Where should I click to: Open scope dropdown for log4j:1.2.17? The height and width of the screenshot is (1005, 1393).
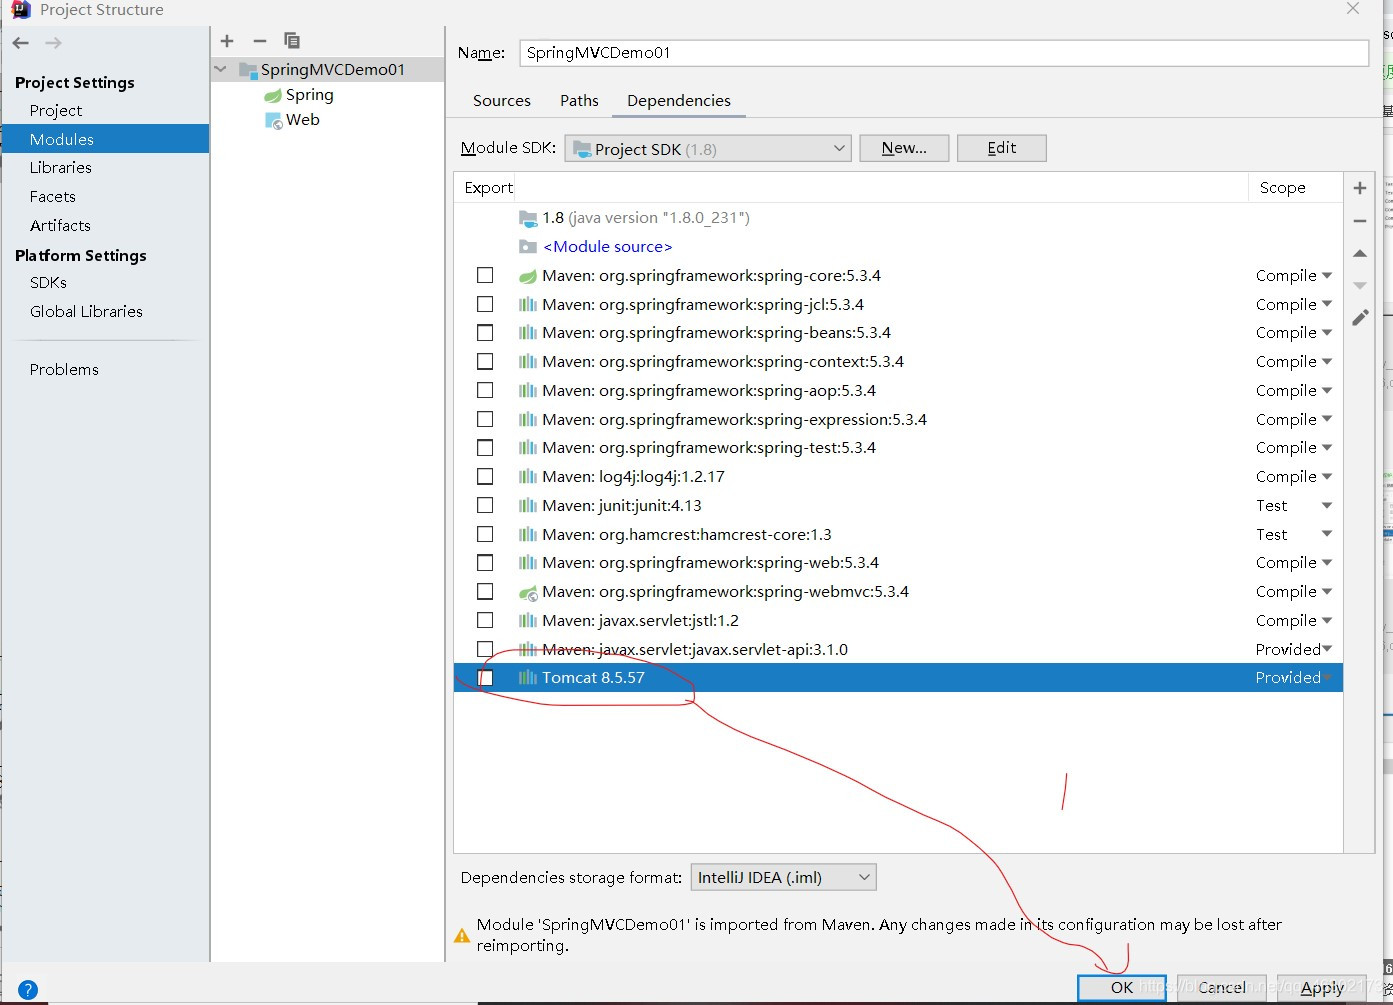pyautogui.click(x=1294, y=477)
